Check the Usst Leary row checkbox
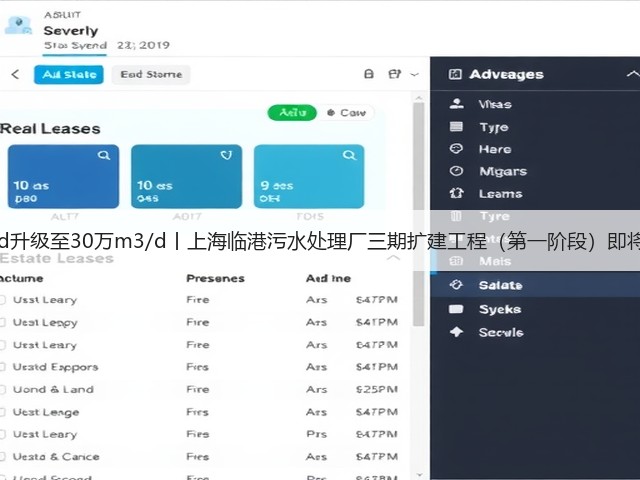Image resolution: width=640 pixels, height=480 pixels. (2, 300)
